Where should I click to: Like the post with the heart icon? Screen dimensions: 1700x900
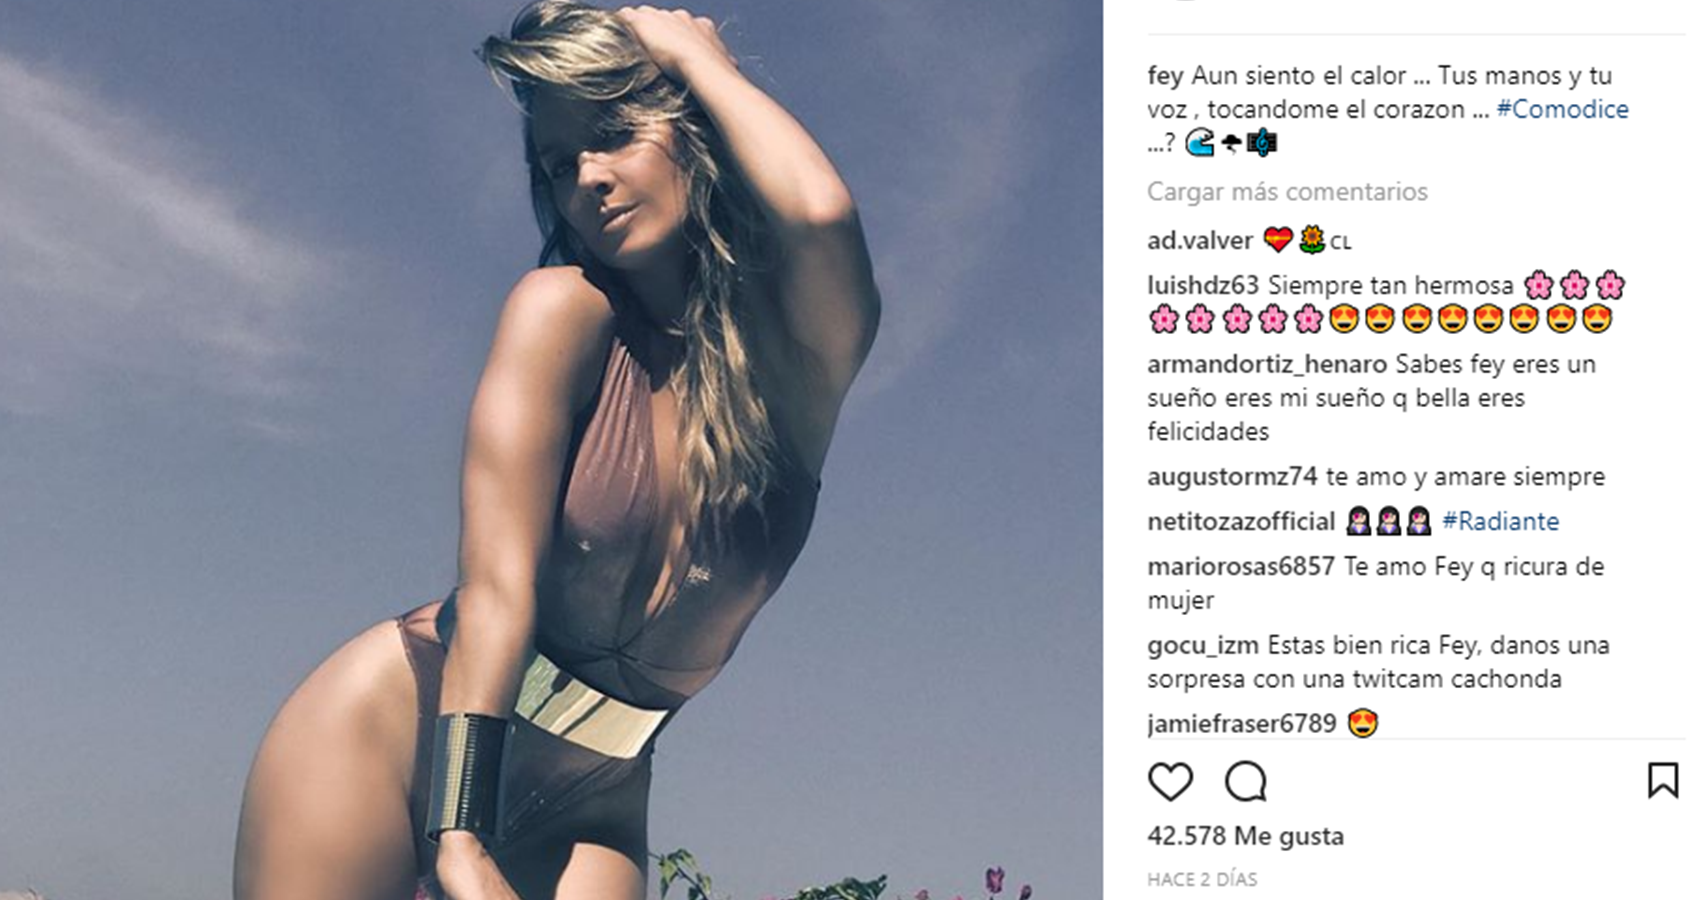coord(1170,781)
